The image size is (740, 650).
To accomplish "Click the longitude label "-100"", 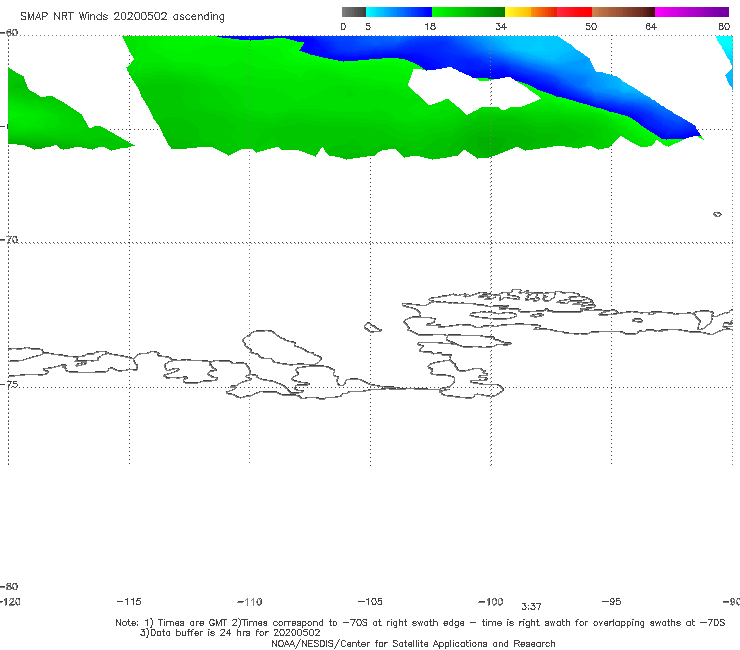I will click(x=491, y=601).
